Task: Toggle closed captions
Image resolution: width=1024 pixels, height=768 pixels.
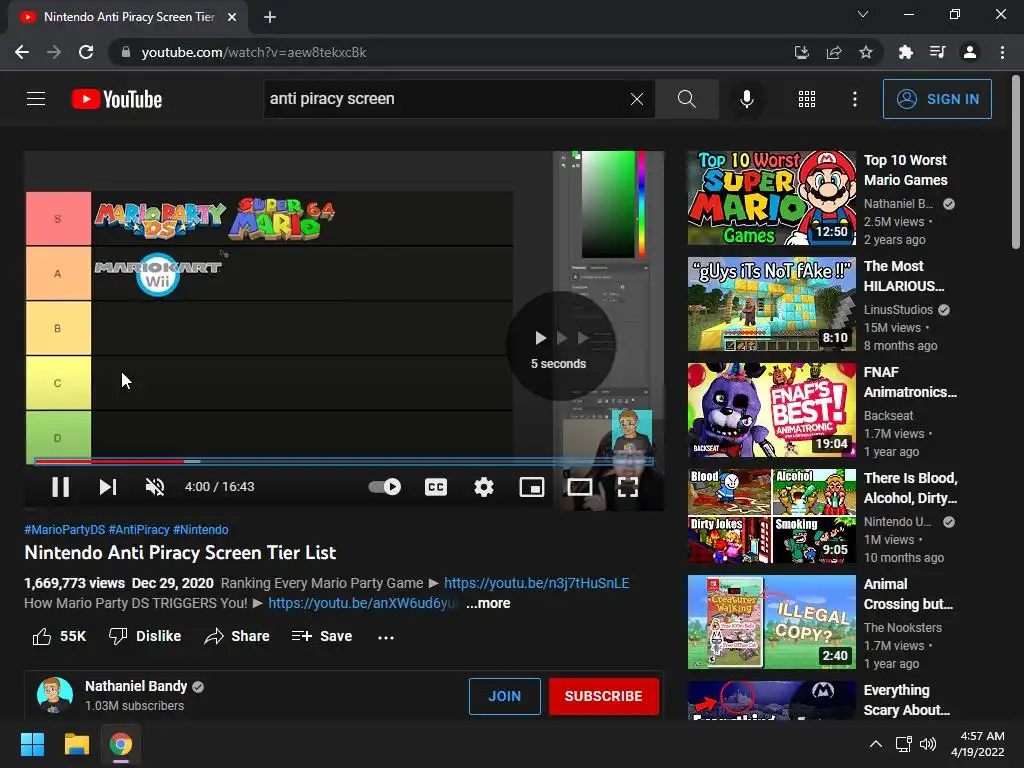Action: [436, 487]
